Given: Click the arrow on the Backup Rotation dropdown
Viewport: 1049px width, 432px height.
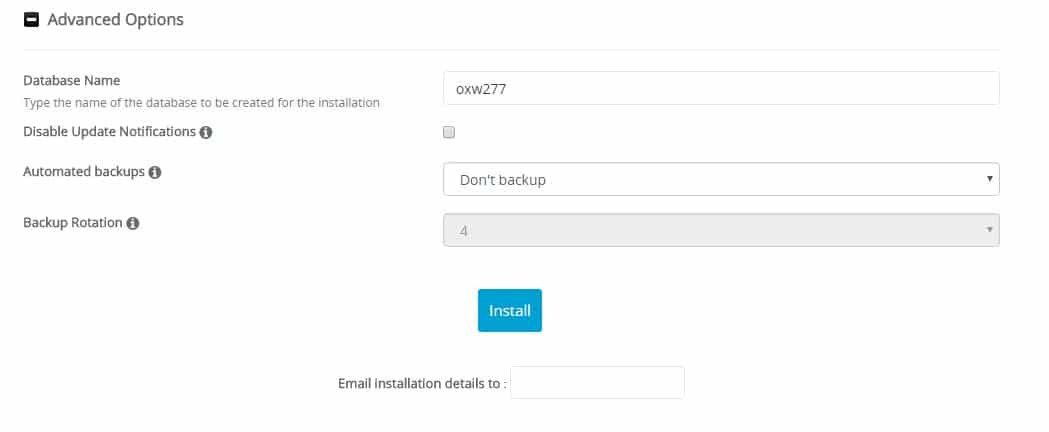Looking at the screenshot, I should pyautogui.click(x=989, y=230).
